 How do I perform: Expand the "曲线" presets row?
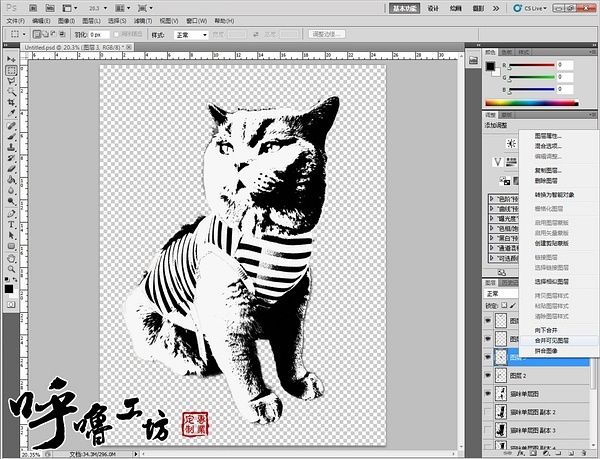pyautogui.click(x=492, y=209)
